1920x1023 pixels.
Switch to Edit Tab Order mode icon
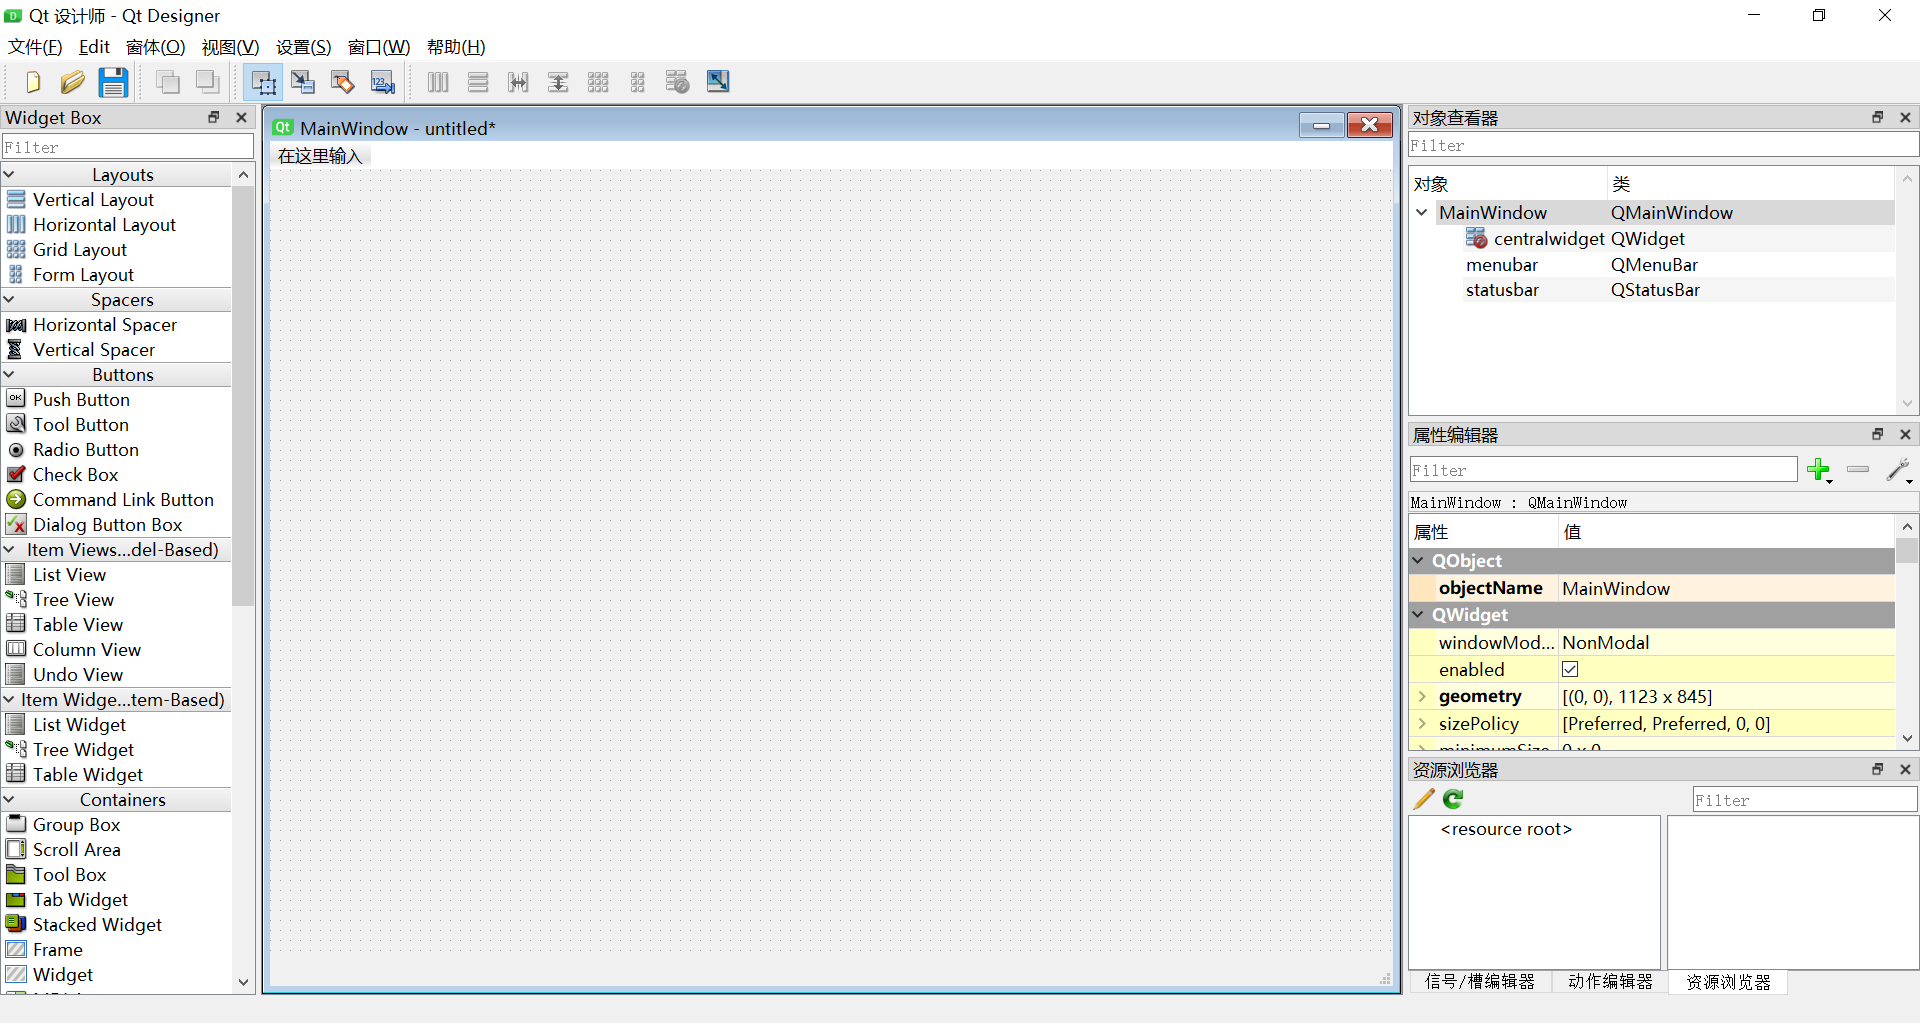[383, 82]
